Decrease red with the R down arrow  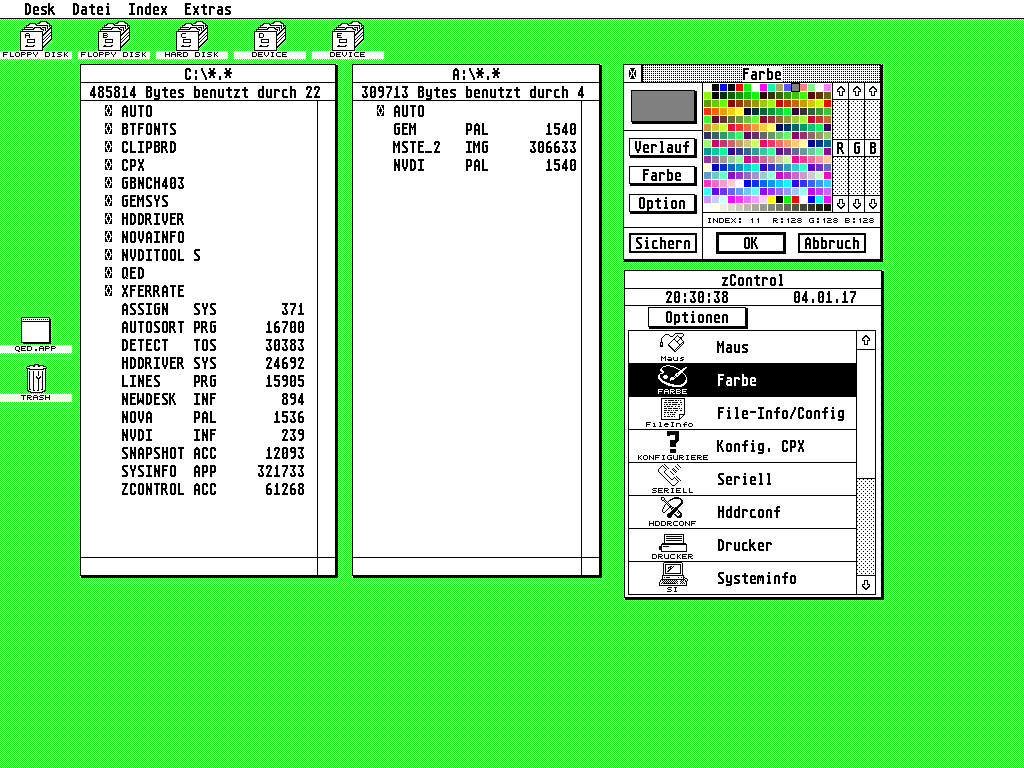click(x=841, y=204)
